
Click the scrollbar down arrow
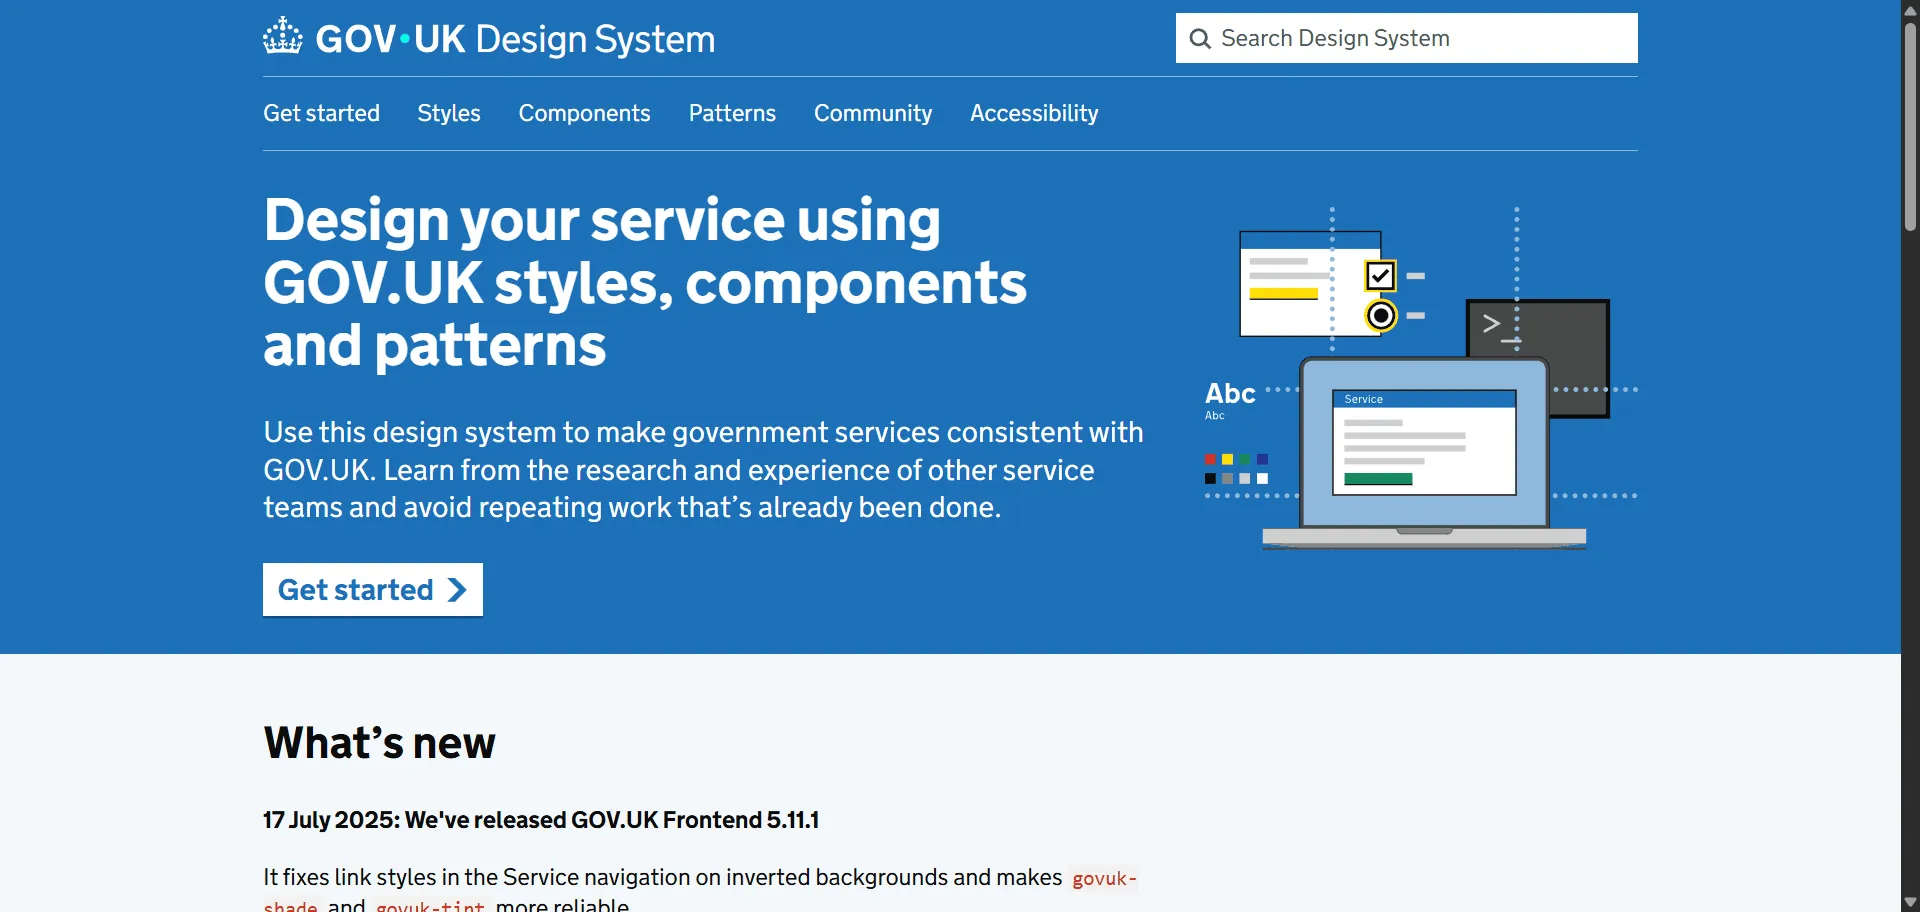pos(1910,902)
